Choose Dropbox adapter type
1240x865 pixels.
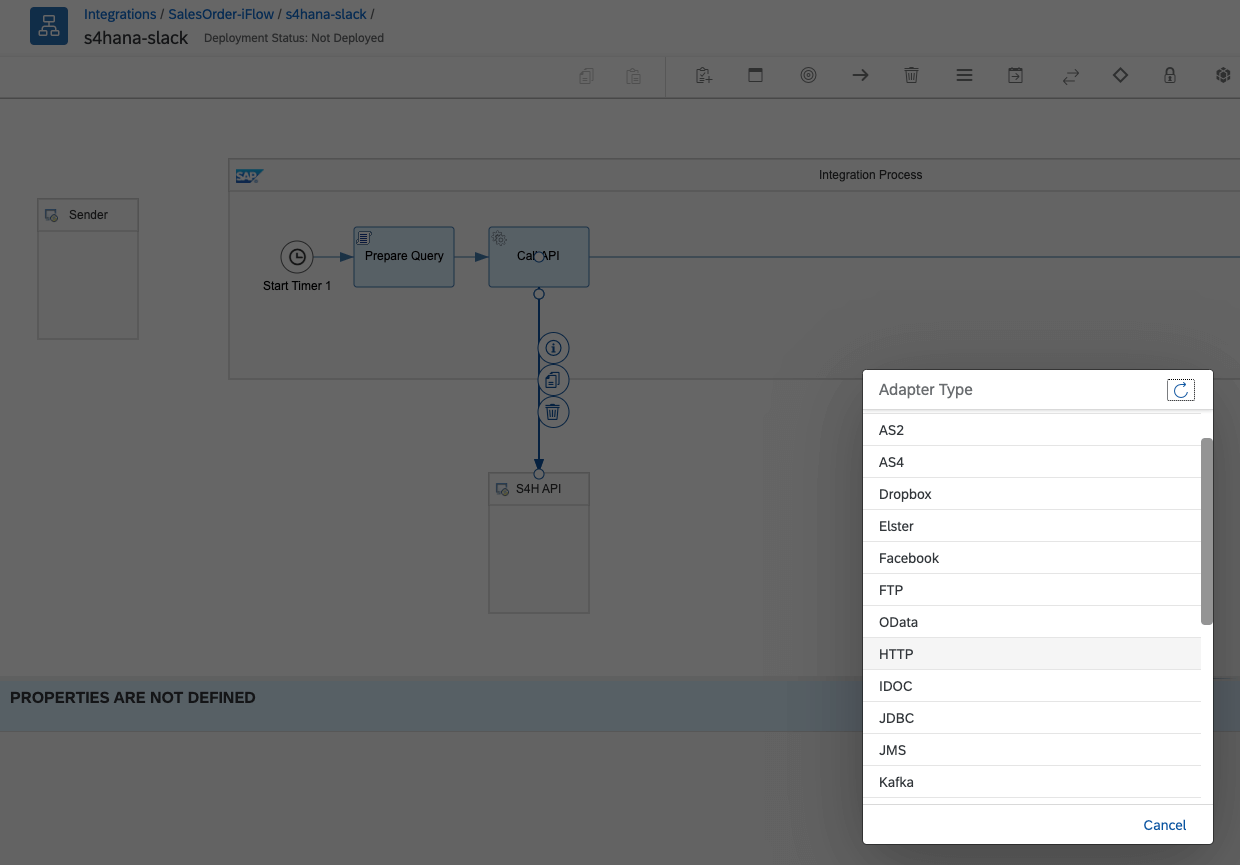coord(1032,494)
